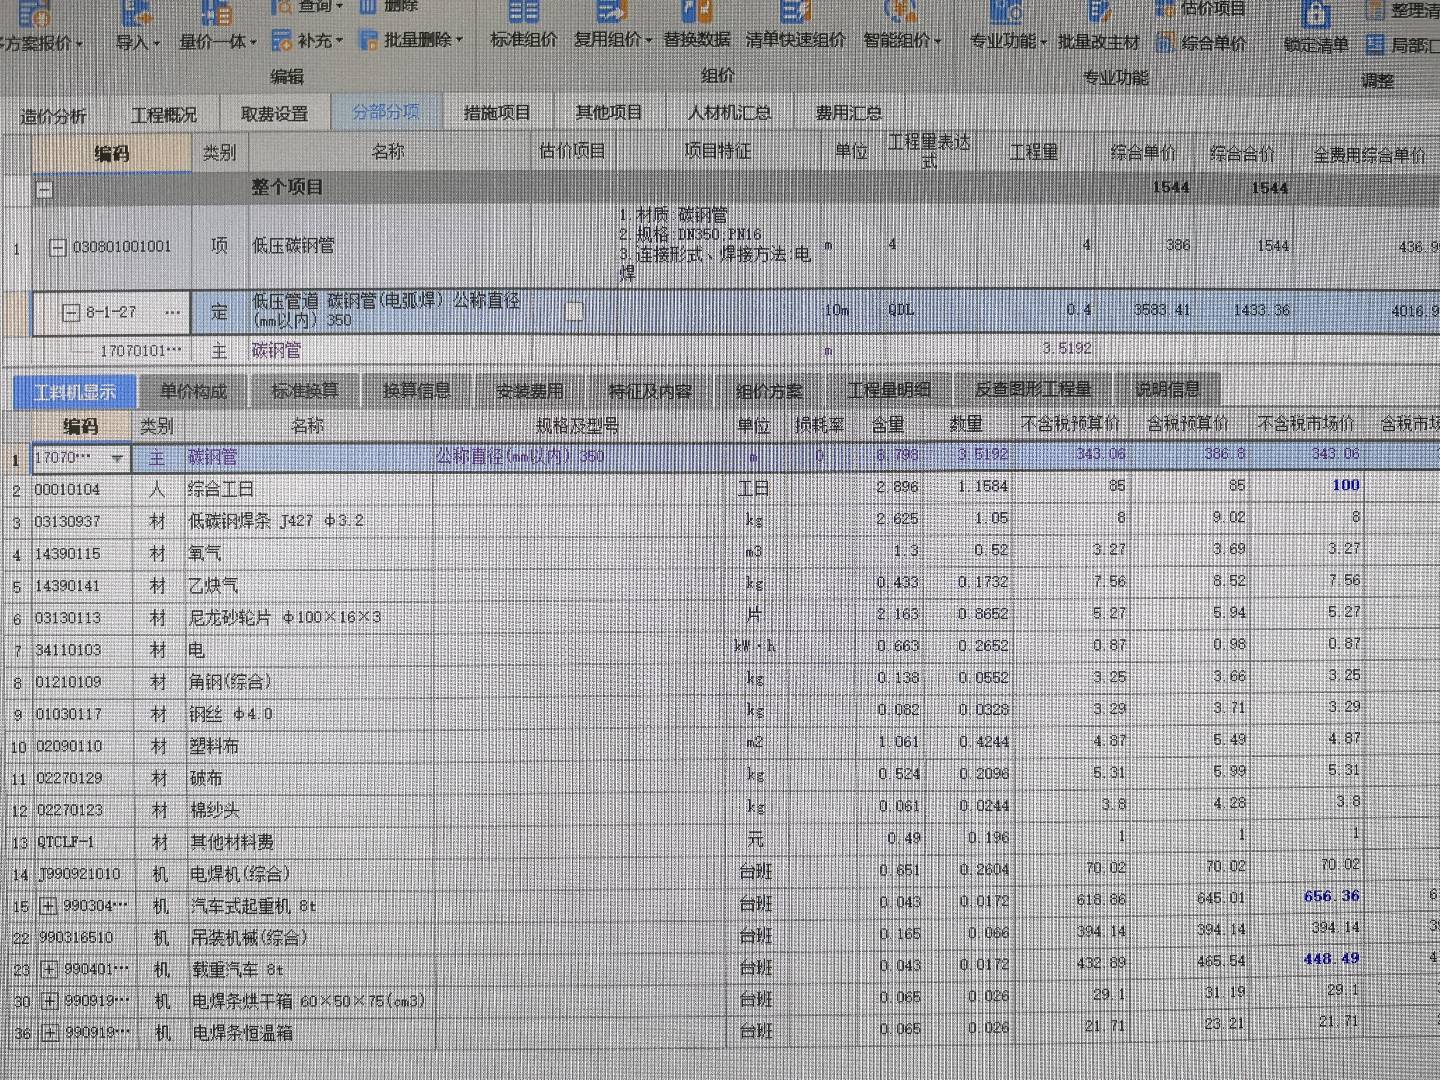The height and width of the screenshot is (1080, 1440).
Task: Expand the 电焊条烘干箱 row
Action: coord(50,1001)
